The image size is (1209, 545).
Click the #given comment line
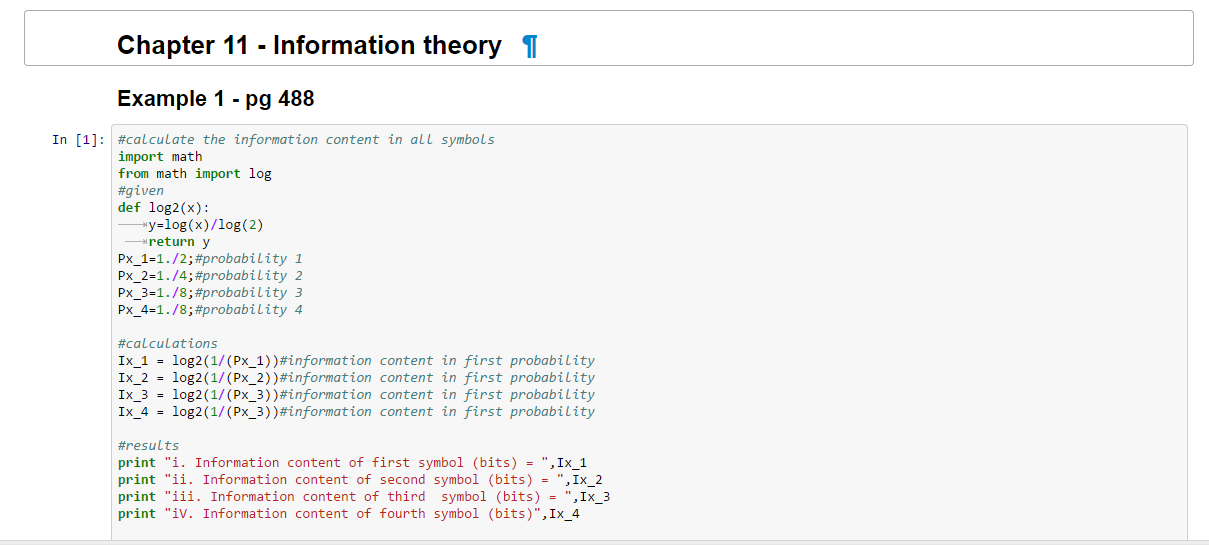pos(140,191)
